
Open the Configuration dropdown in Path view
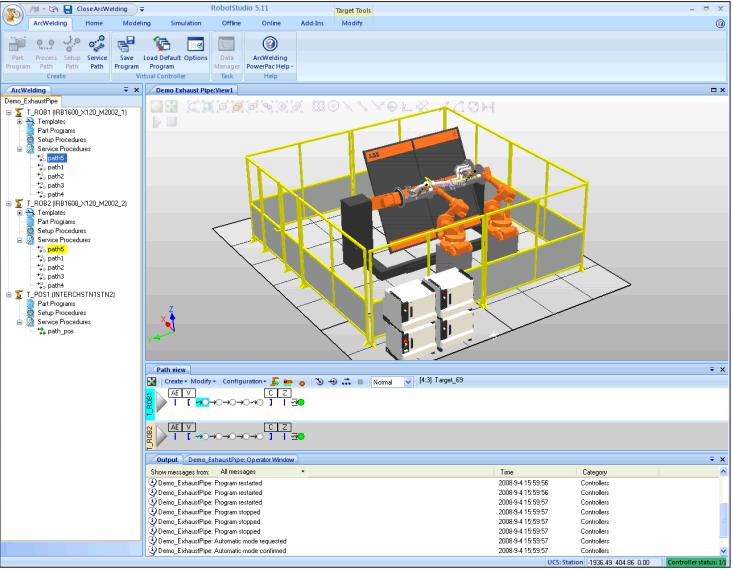(244, 382)
